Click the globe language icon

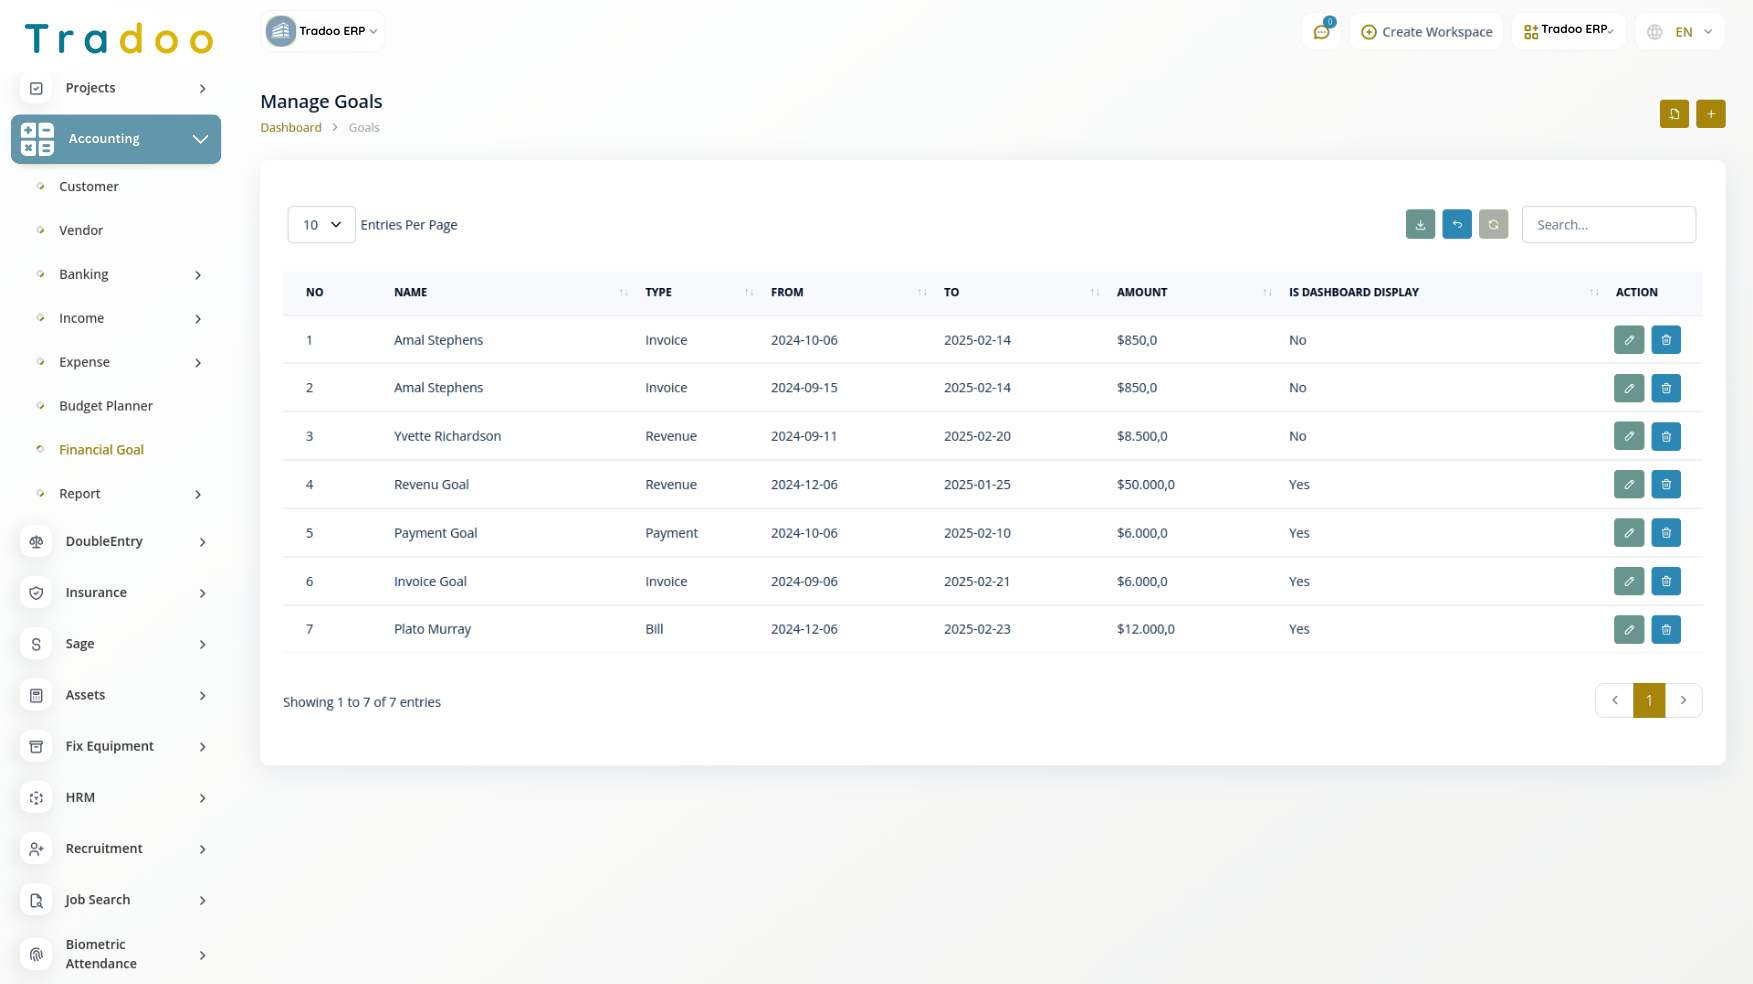click(x=1655, y=32)
